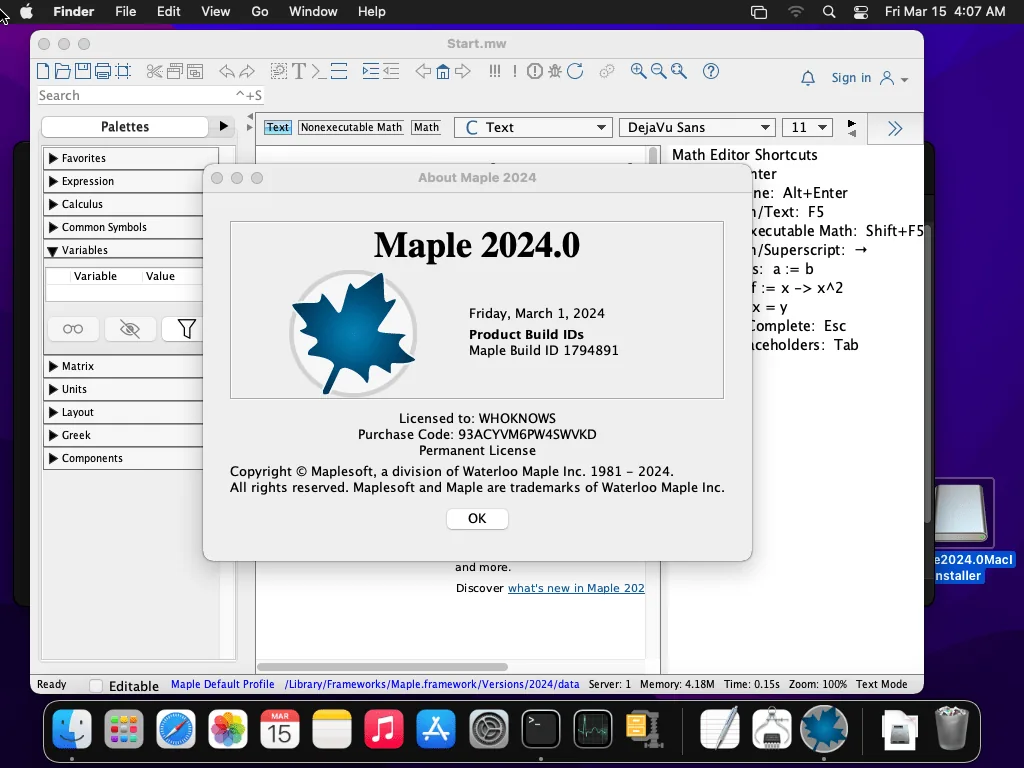Insert code edit region icon
Image resolution: width=1024 pixels, height=768 pixels.
pos(279,71)
